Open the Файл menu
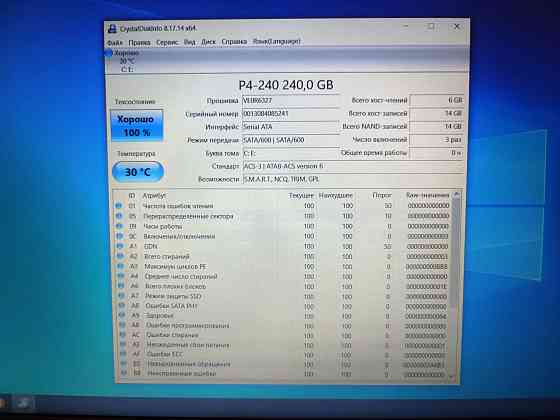The width and height of the screenshot is (560, 420). 115,42
